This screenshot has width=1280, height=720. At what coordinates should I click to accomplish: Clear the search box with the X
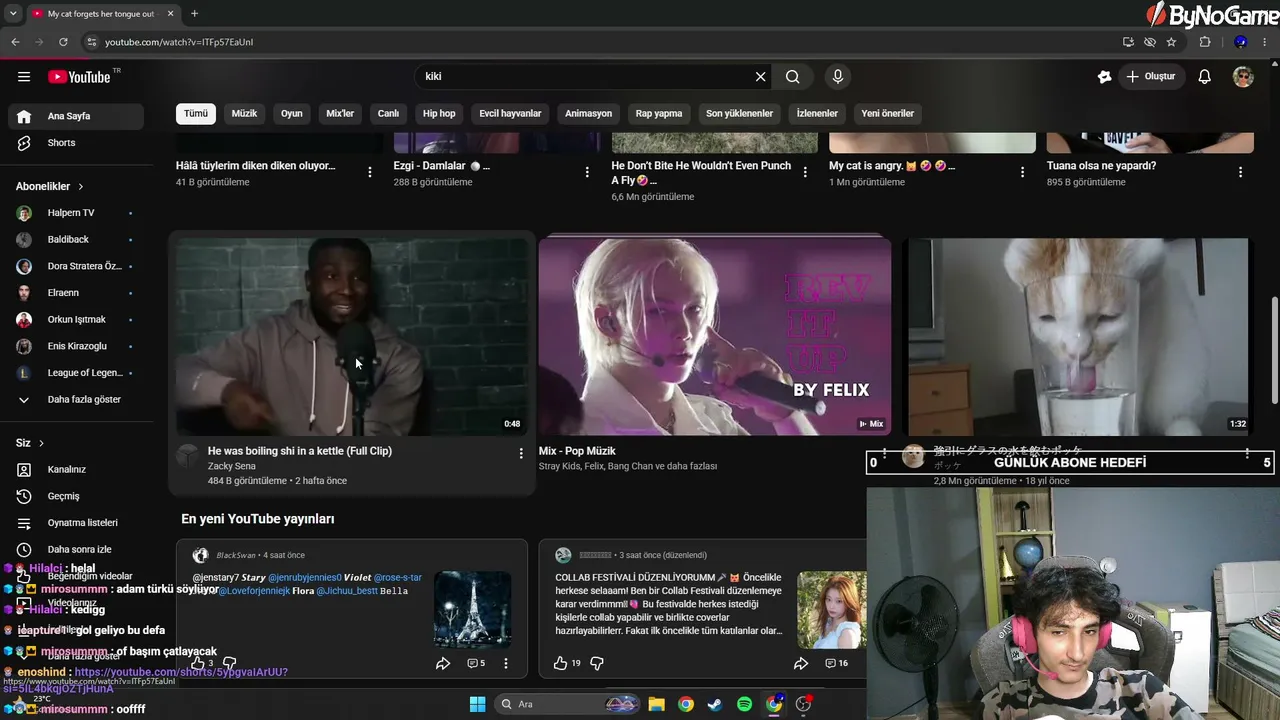760,76
